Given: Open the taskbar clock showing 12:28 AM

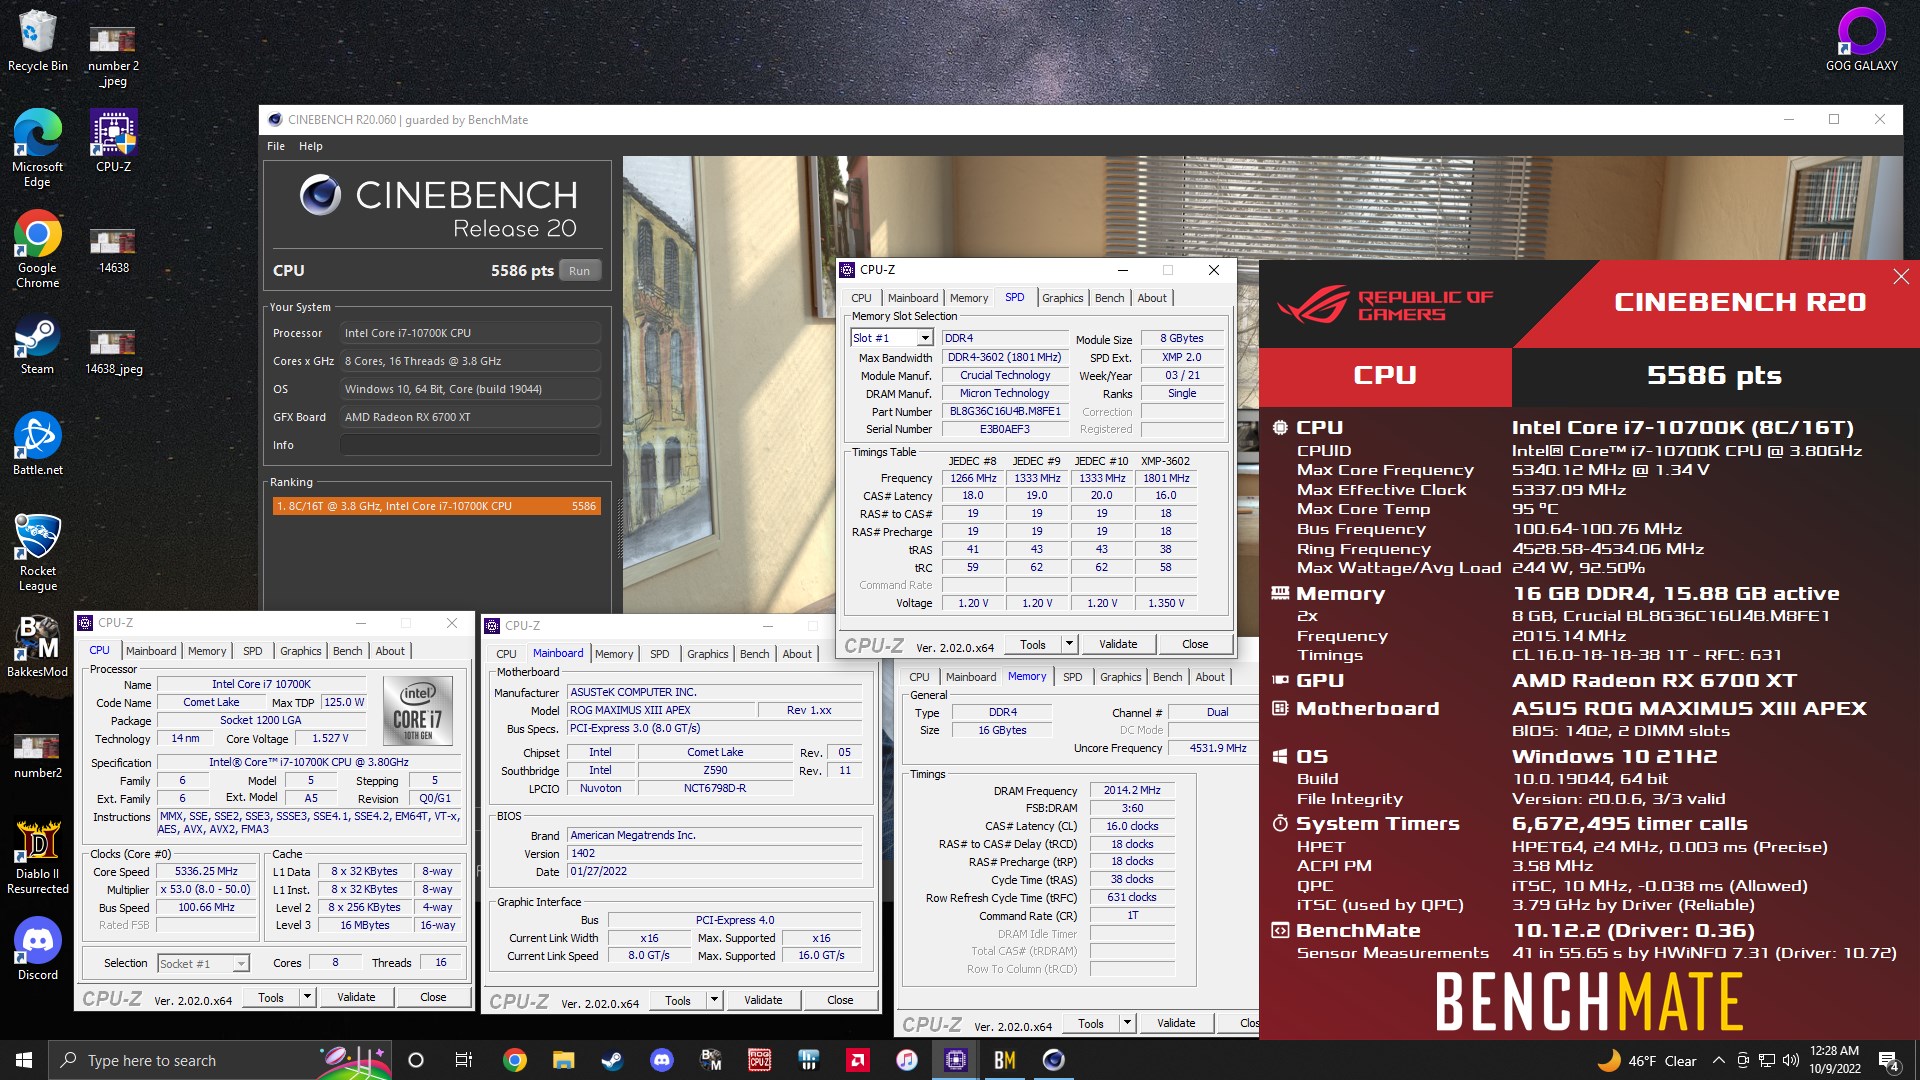Looking at the screenshot, I should pos(1835,1060).
